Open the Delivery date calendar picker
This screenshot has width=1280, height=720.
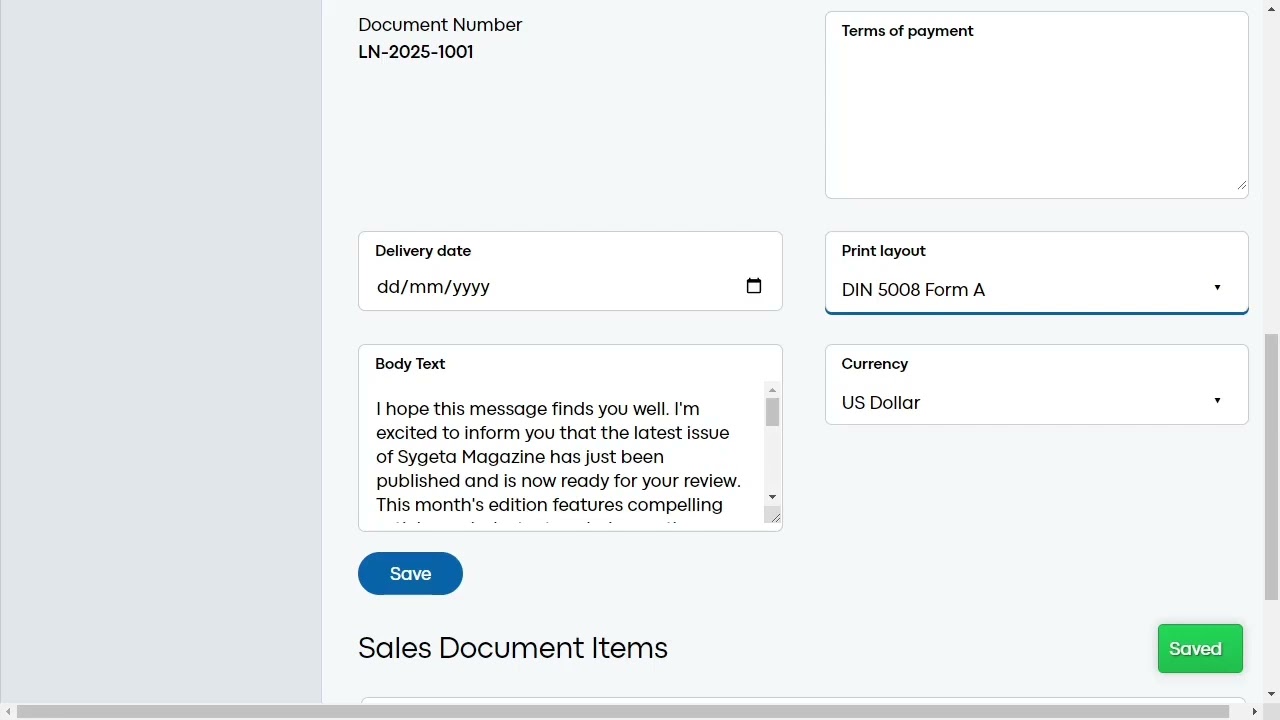(754, 287)
